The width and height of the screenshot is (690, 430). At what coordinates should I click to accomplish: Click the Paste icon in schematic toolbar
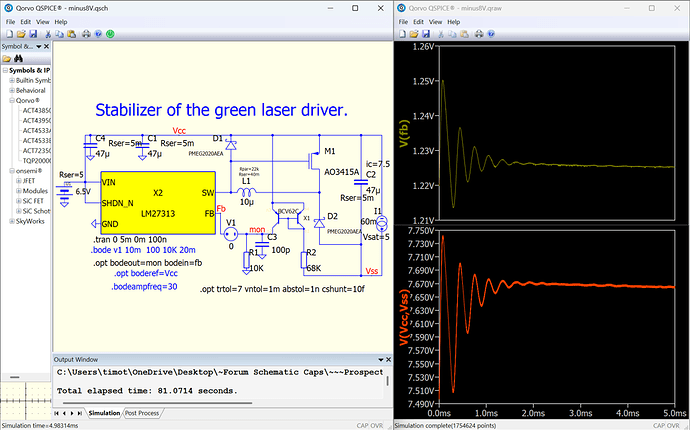pyautogui.click(x=72, y=34)
